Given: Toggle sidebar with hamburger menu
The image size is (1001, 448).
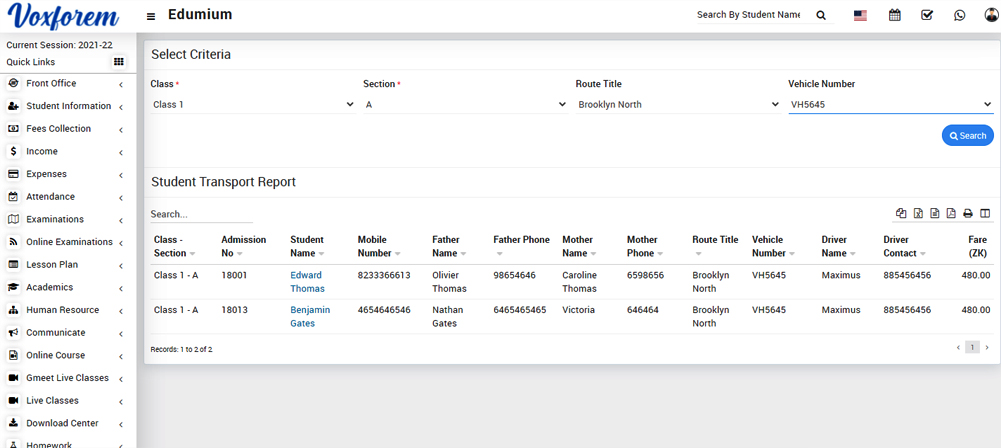Looking at the screenshot, I should pos(151,16).
